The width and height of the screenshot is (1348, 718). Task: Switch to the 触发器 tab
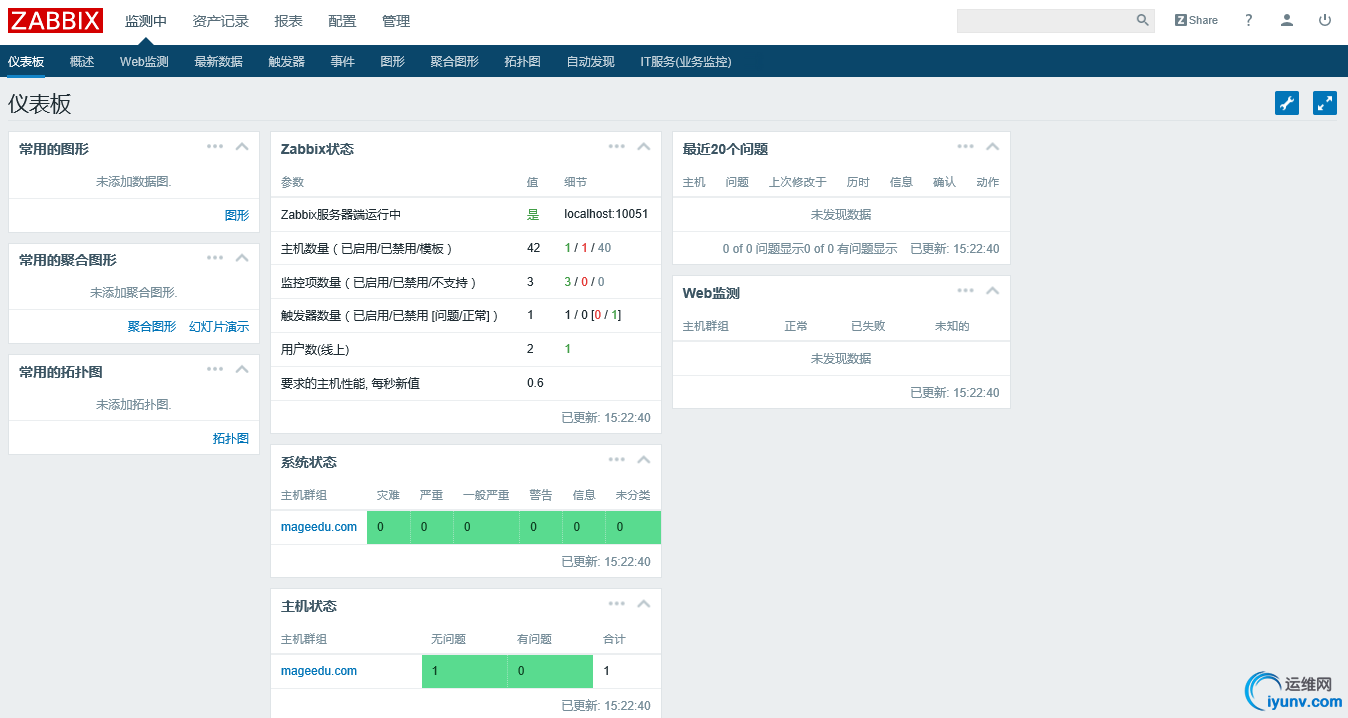click(x=287, y=62)
